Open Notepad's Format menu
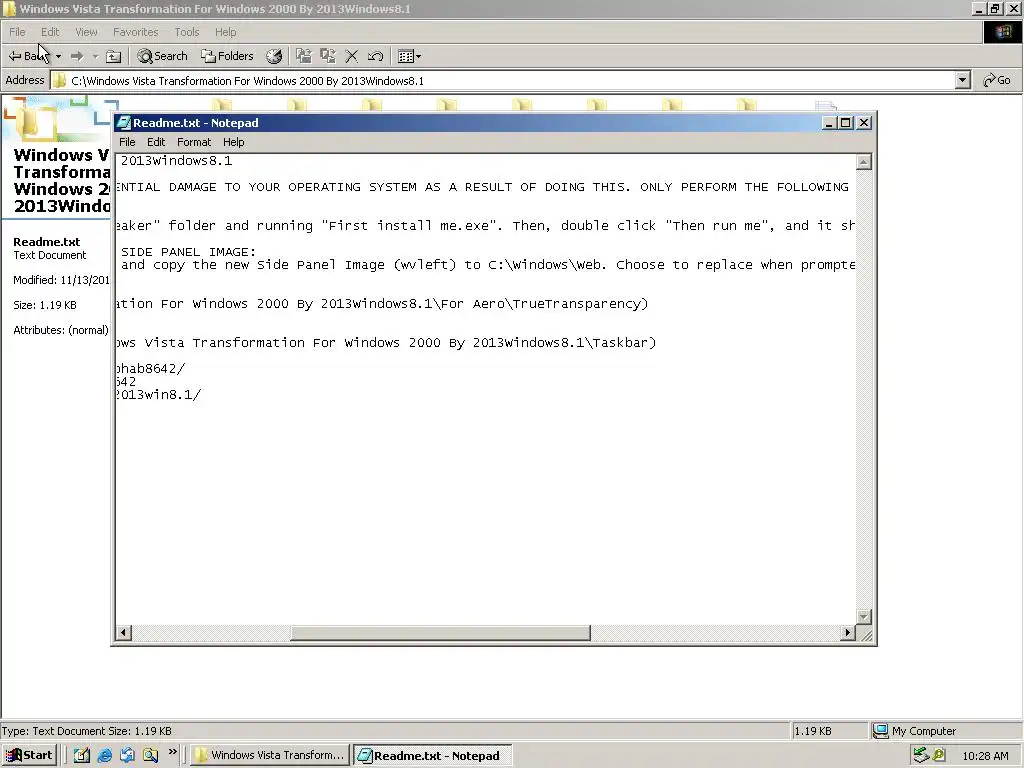 (194, 142)
